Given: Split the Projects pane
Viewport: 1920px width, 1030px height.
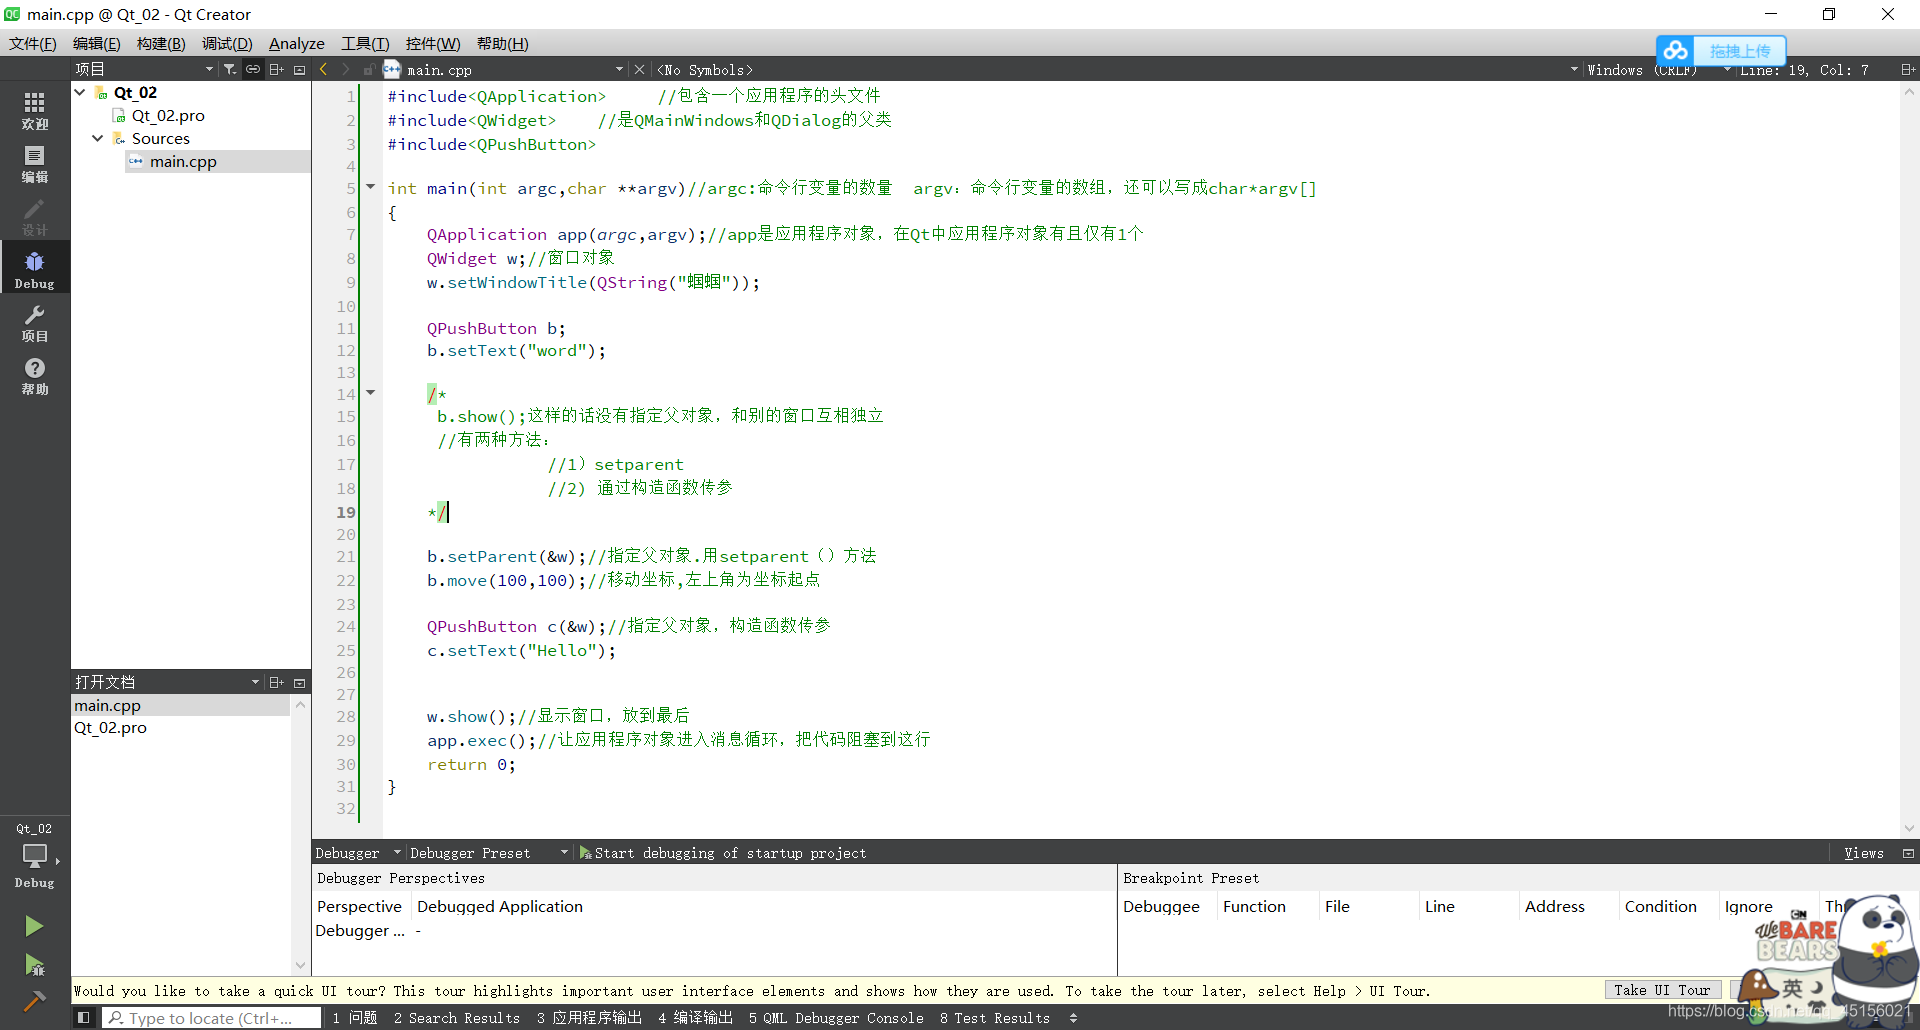Looking at the screenshot, I should tap(277, 69).
